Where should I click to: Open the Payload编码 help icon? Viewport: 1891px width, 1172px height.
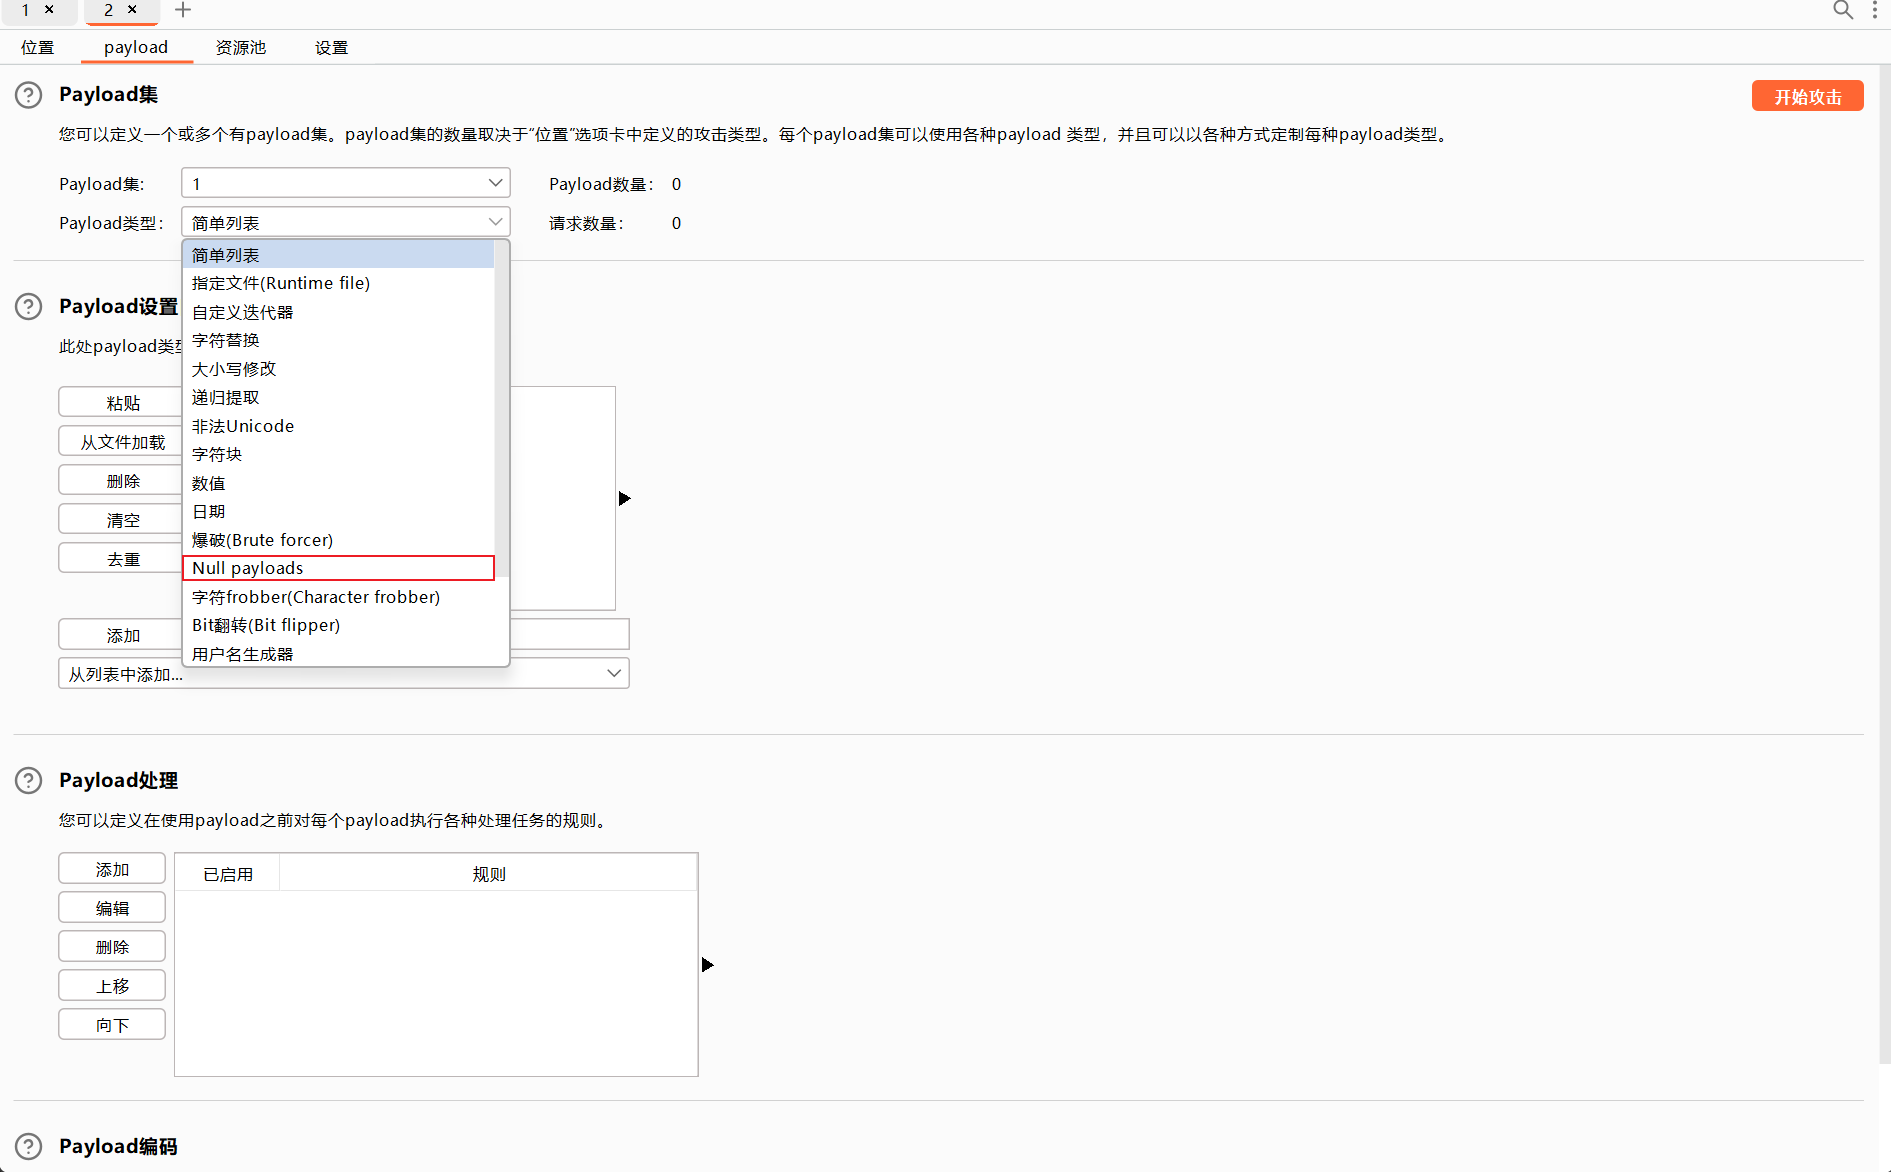[x=28, y=1147]
